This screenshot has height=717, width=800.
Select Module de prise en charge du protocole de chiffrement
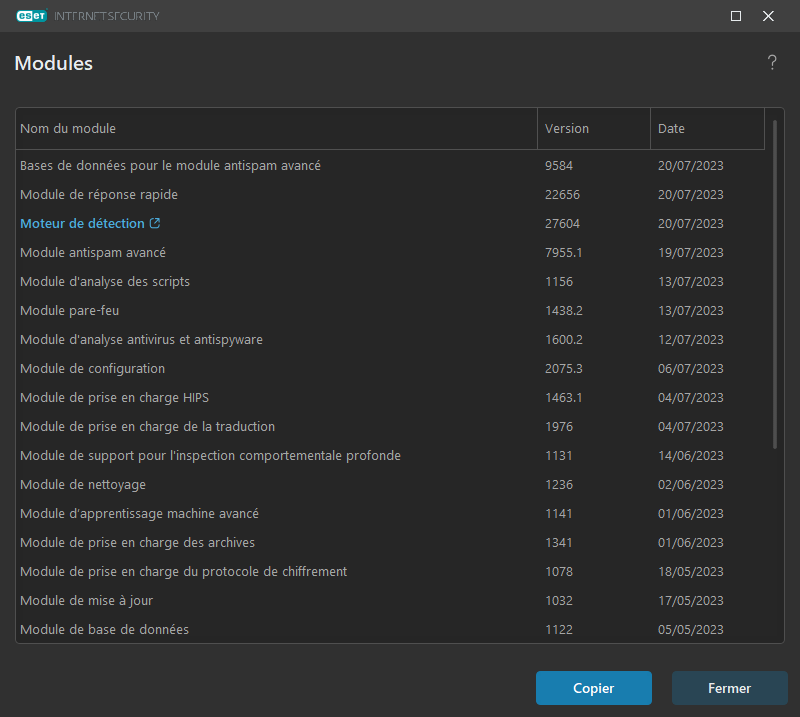point(390,572)
